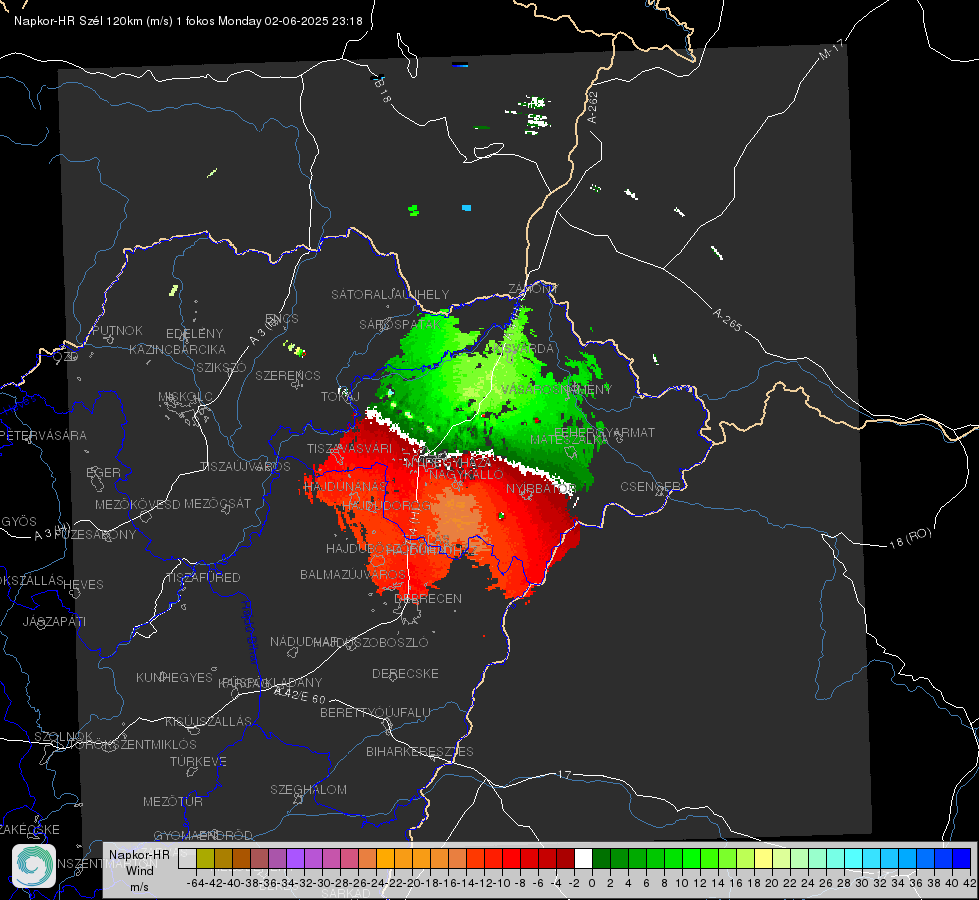Select the SZEGHALOM label
Viewport: 979px width, 900px height.
pyautogui.click(x=308, y=789)
